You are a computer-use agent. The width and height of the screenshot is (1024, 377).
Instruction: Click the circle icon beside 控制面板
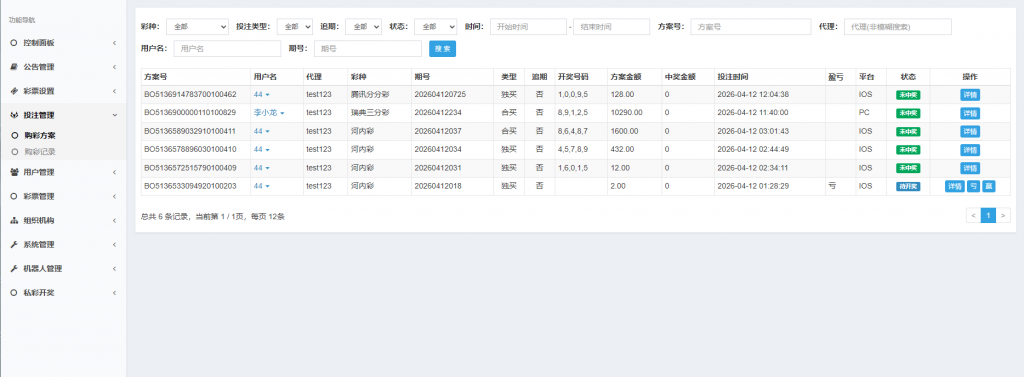point(14,43)
